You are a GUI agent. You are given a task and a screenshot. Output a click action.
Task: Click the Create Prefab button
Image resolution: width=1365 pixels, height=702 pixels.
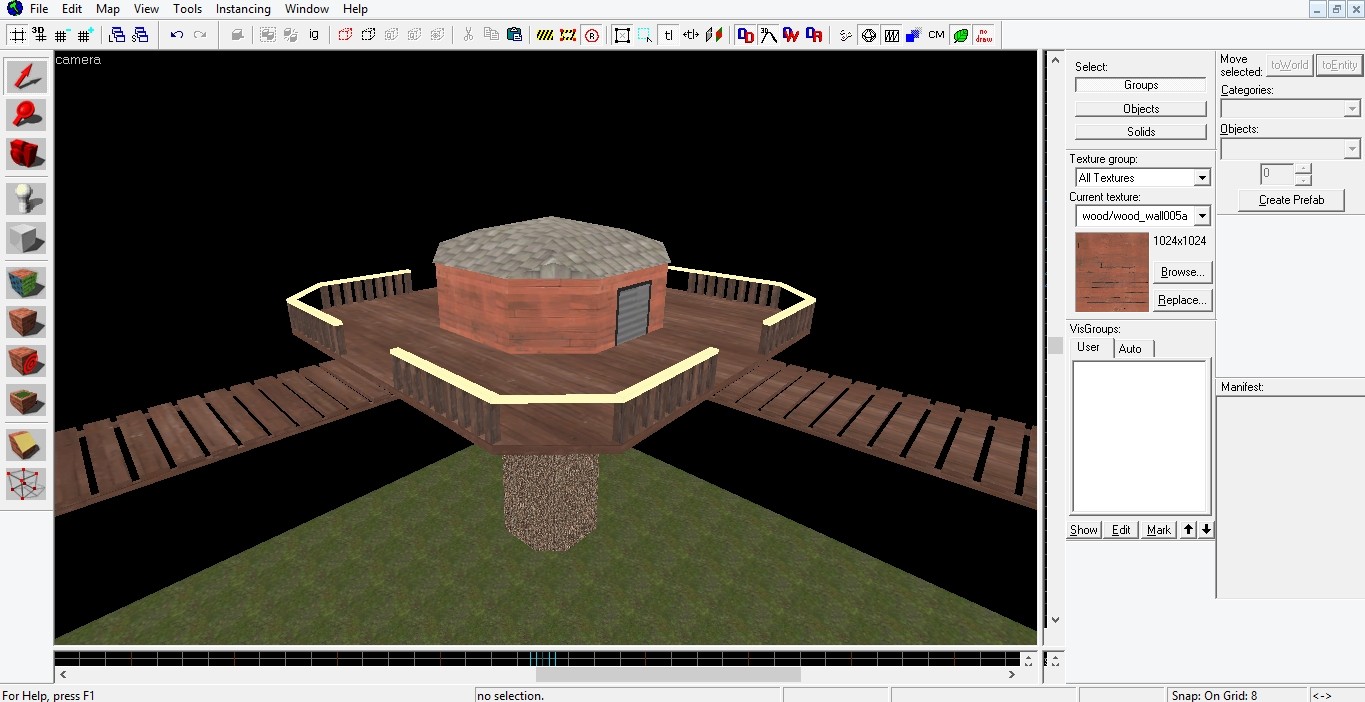[1291, 200]
